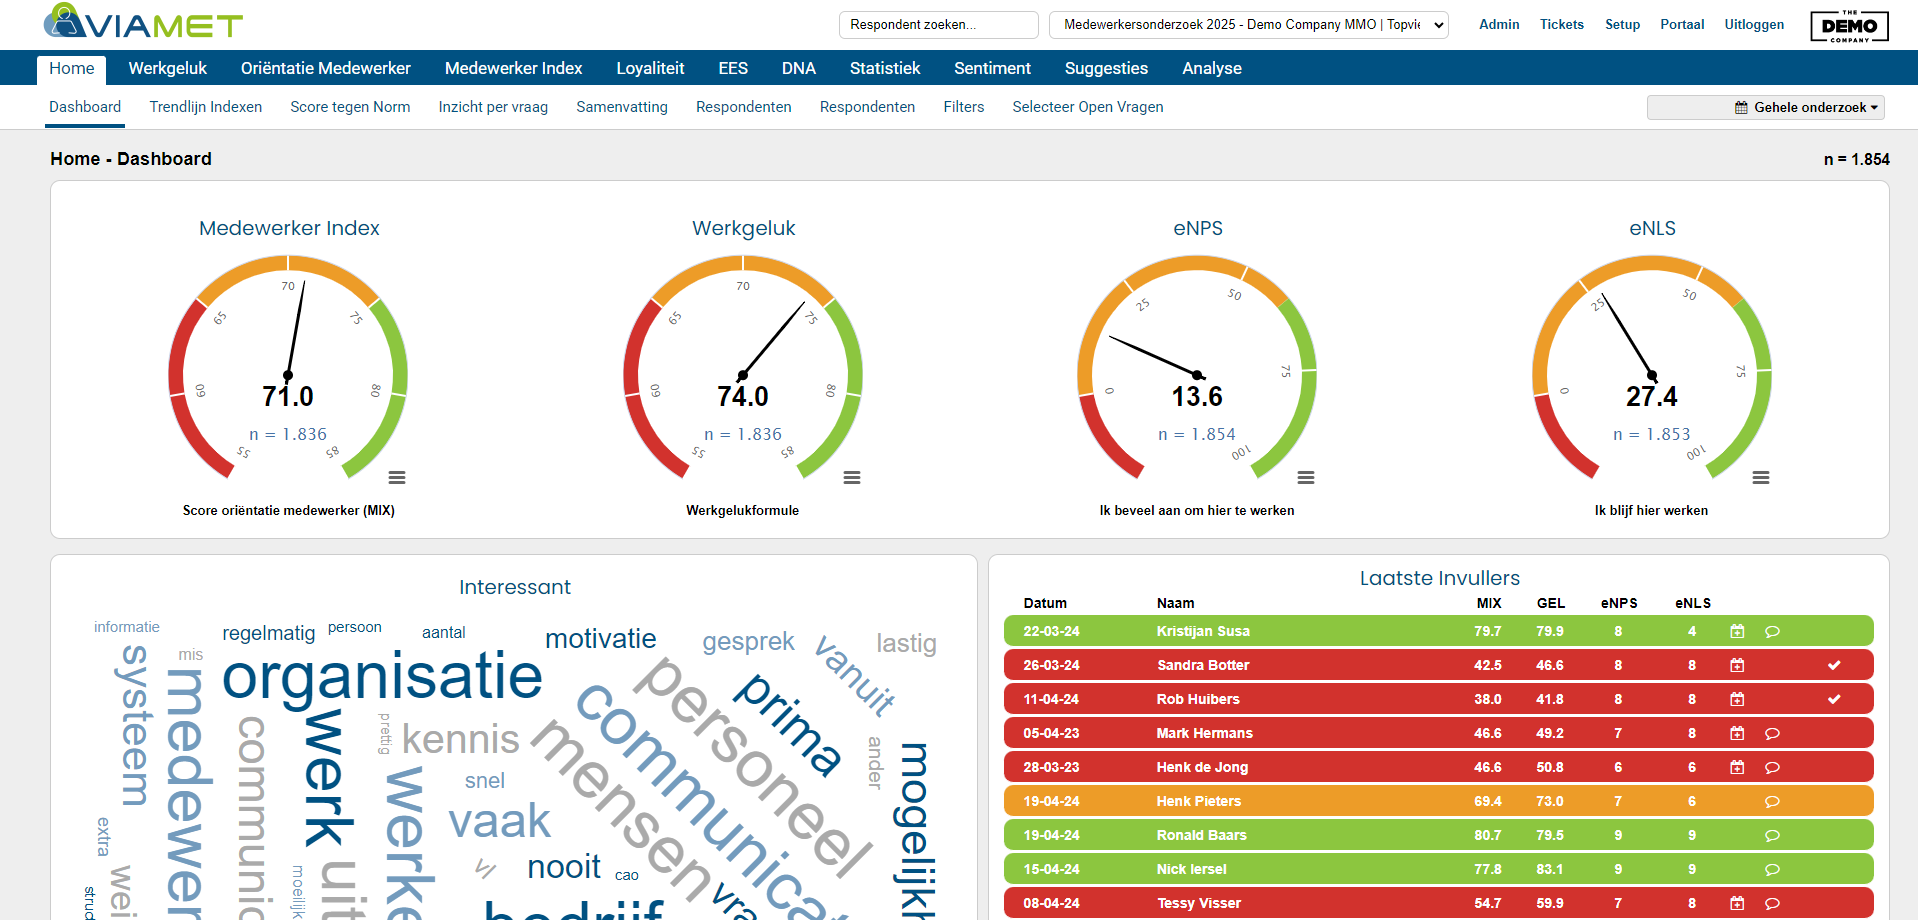1918x920 pixels.
Task: Click The Demo Company logo
Action: point(1849,26)
